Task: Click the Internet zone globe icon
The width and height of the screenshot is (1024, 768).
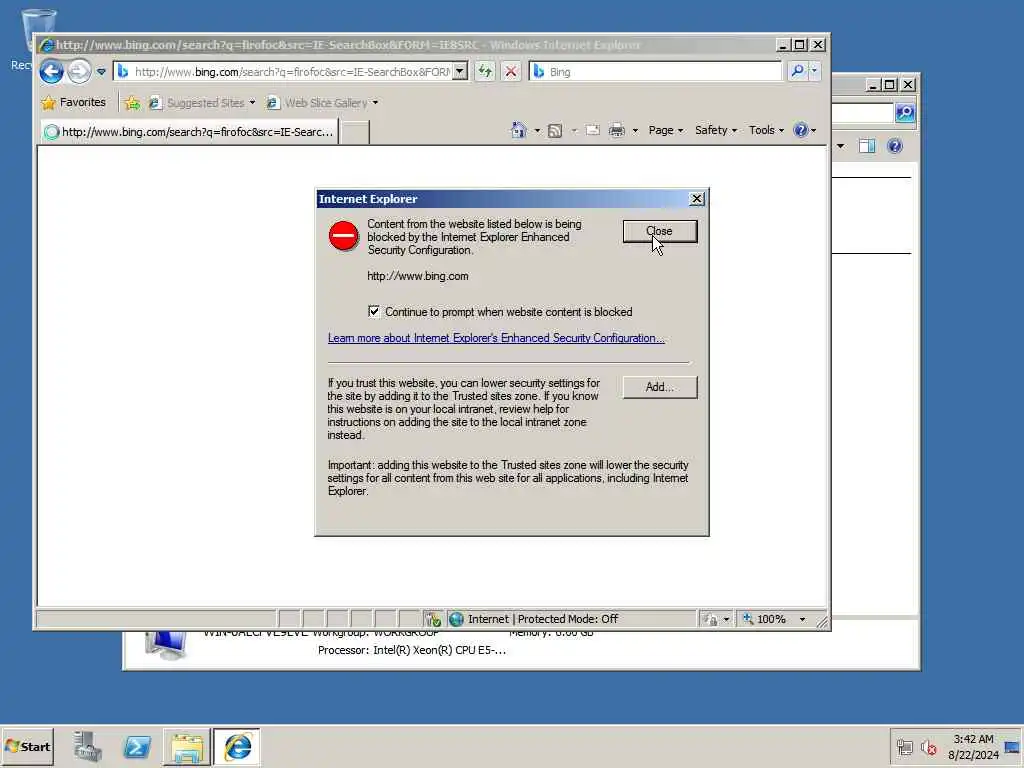Action: (456, 619)
